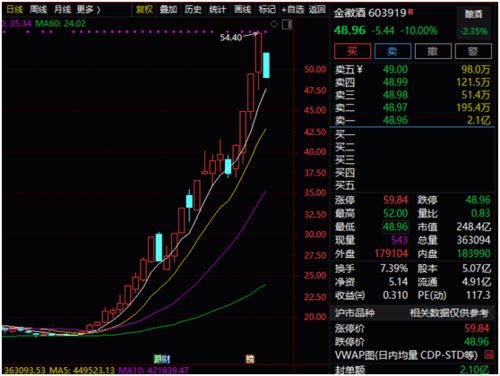This screenshot has height=376, width=500.
Task: Click the ¥ symbol beside 卖五
Action: 360,69
